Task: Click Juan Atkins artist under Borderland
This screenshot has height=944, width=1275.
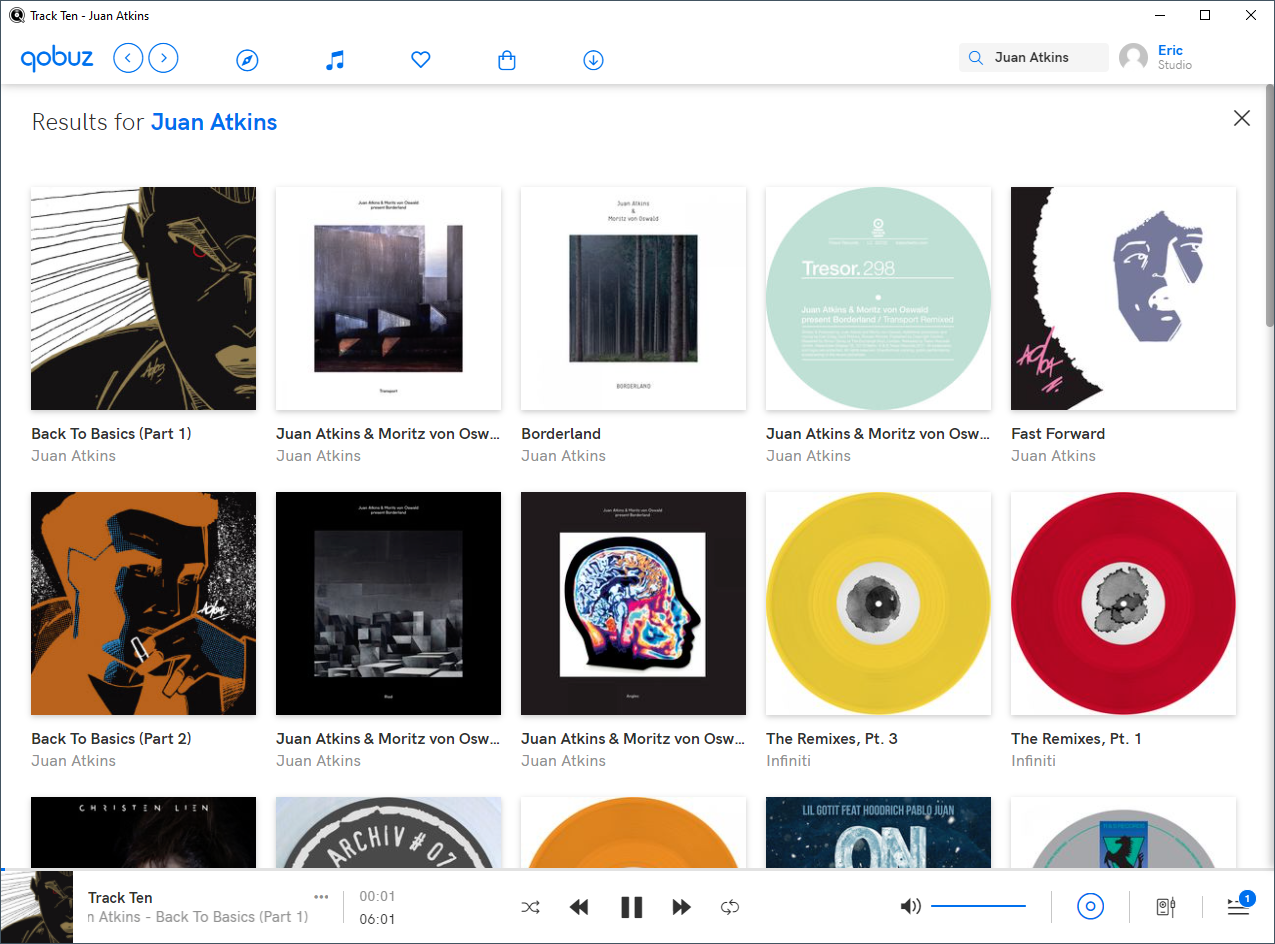Action: (563, 456)
